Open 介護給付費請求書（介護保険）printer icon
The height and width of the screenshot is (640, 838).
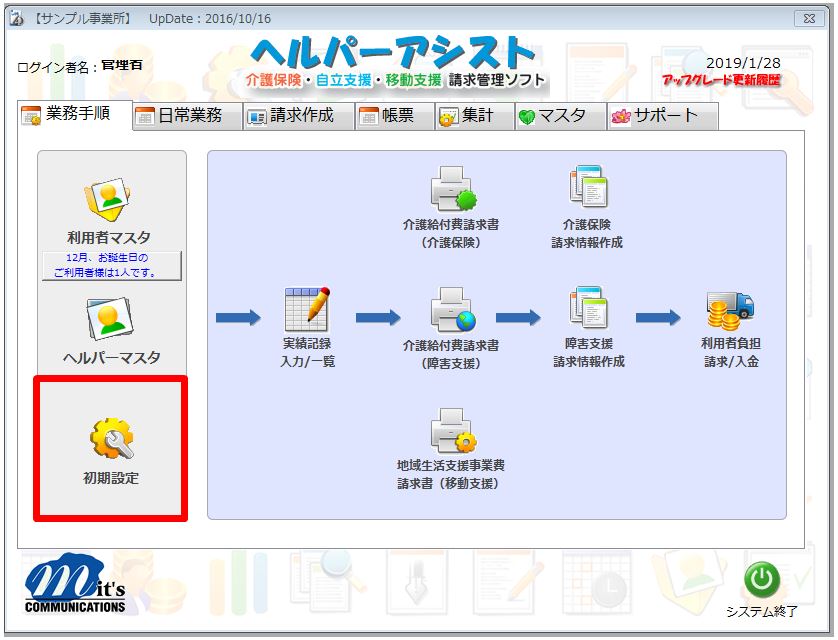coord(450,190)
